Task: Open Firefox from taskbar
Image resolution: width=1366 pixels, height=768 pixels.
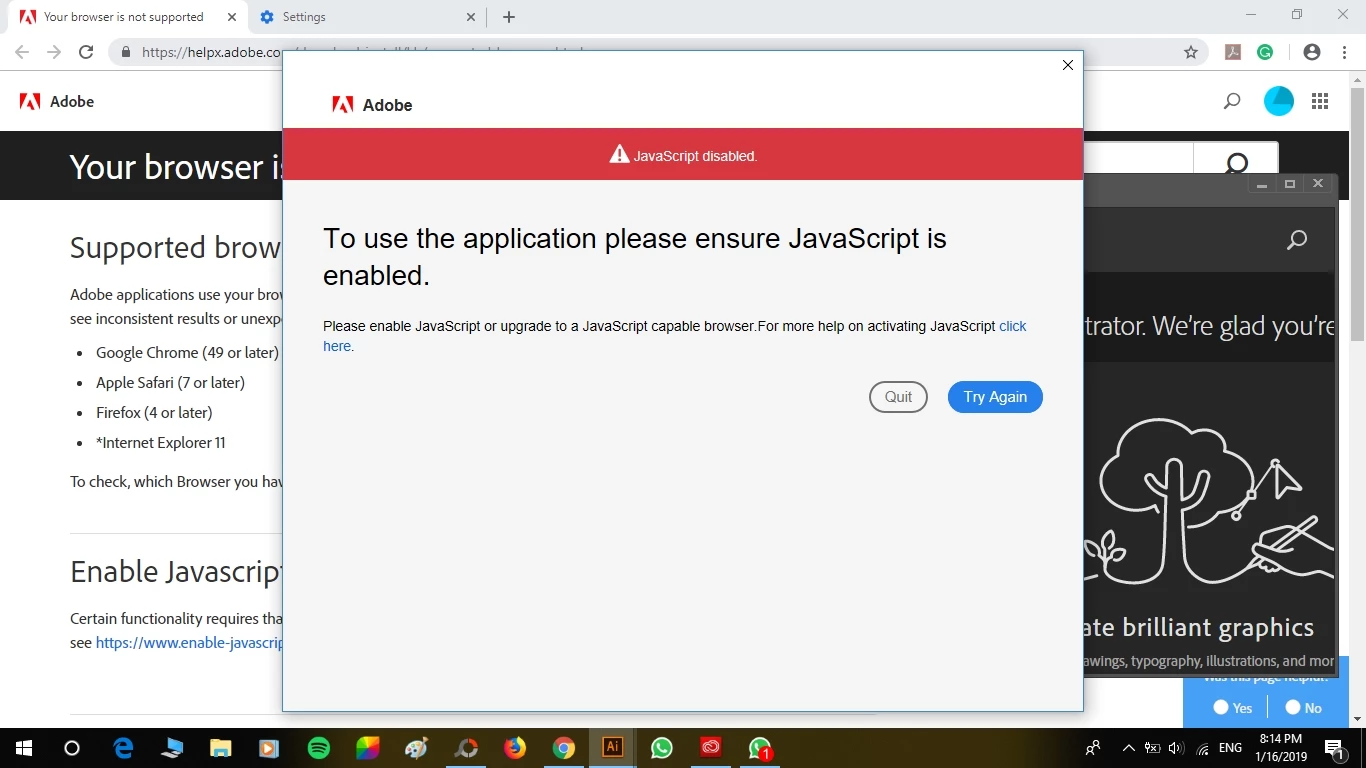Action: (515, 748)
